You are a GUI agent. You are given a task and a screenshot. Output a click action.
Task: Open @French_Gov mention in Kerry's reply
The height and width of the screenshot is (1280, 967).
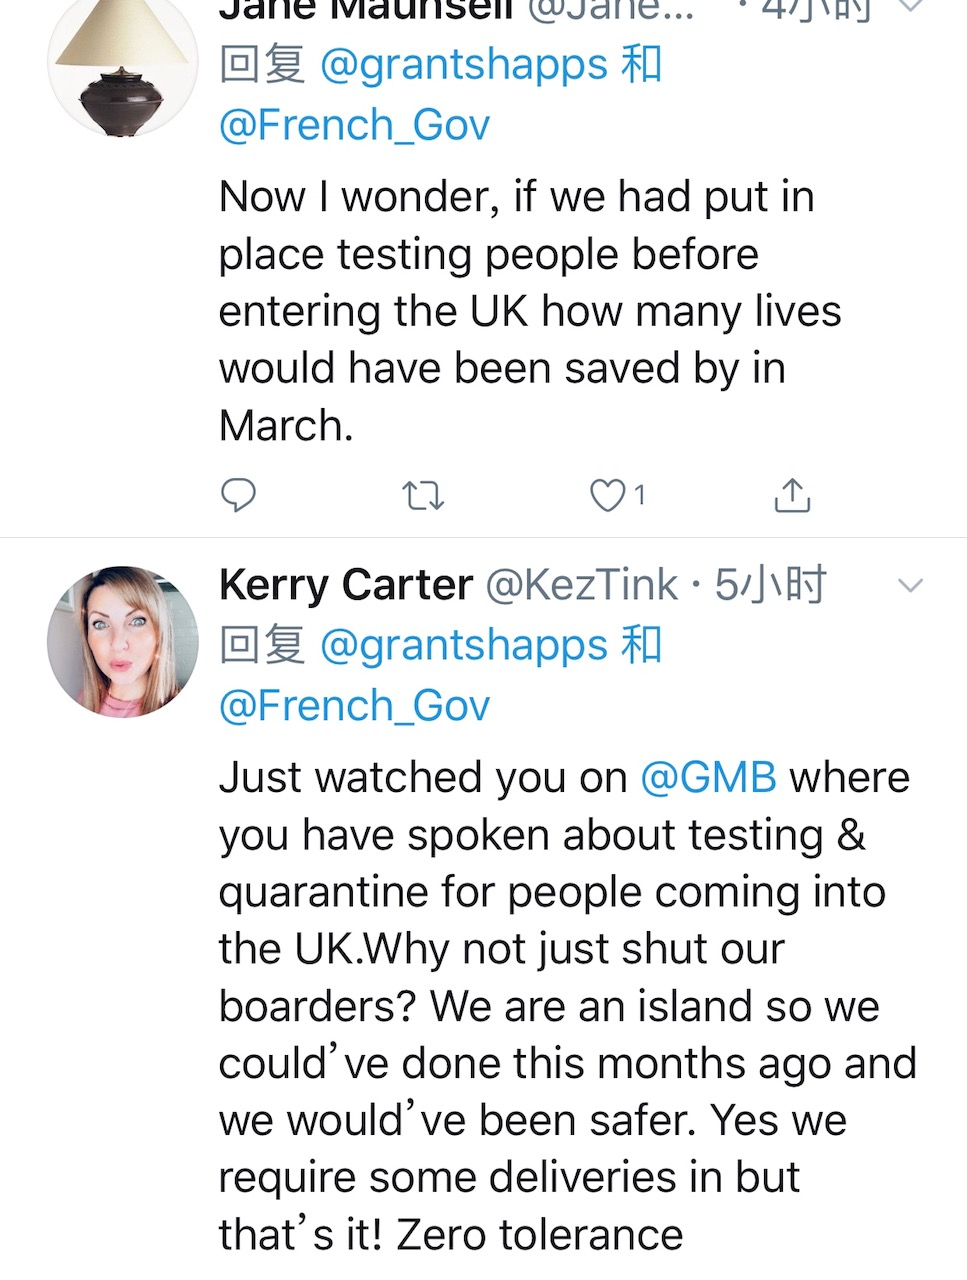point(354,706)
